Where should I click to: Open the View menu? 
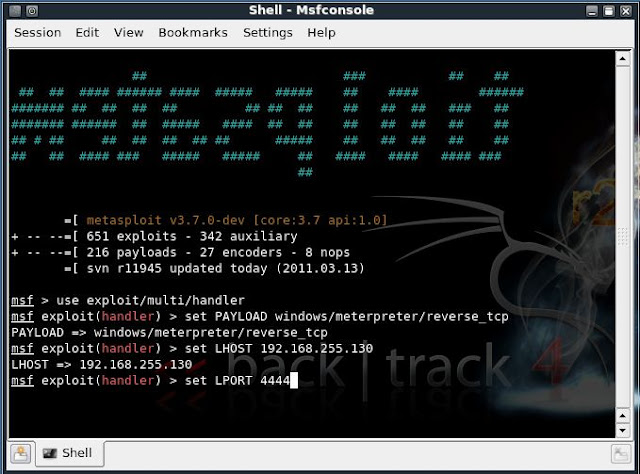129,33
